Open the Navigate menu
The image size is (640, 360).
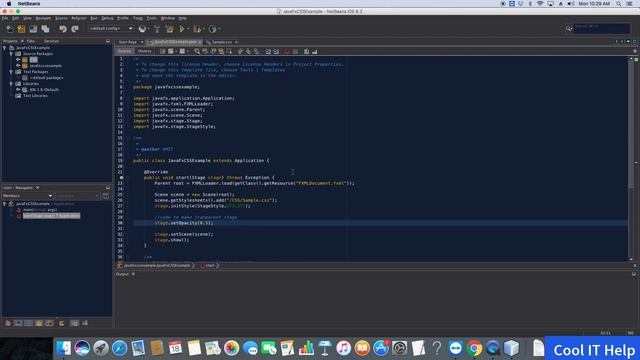43,18
